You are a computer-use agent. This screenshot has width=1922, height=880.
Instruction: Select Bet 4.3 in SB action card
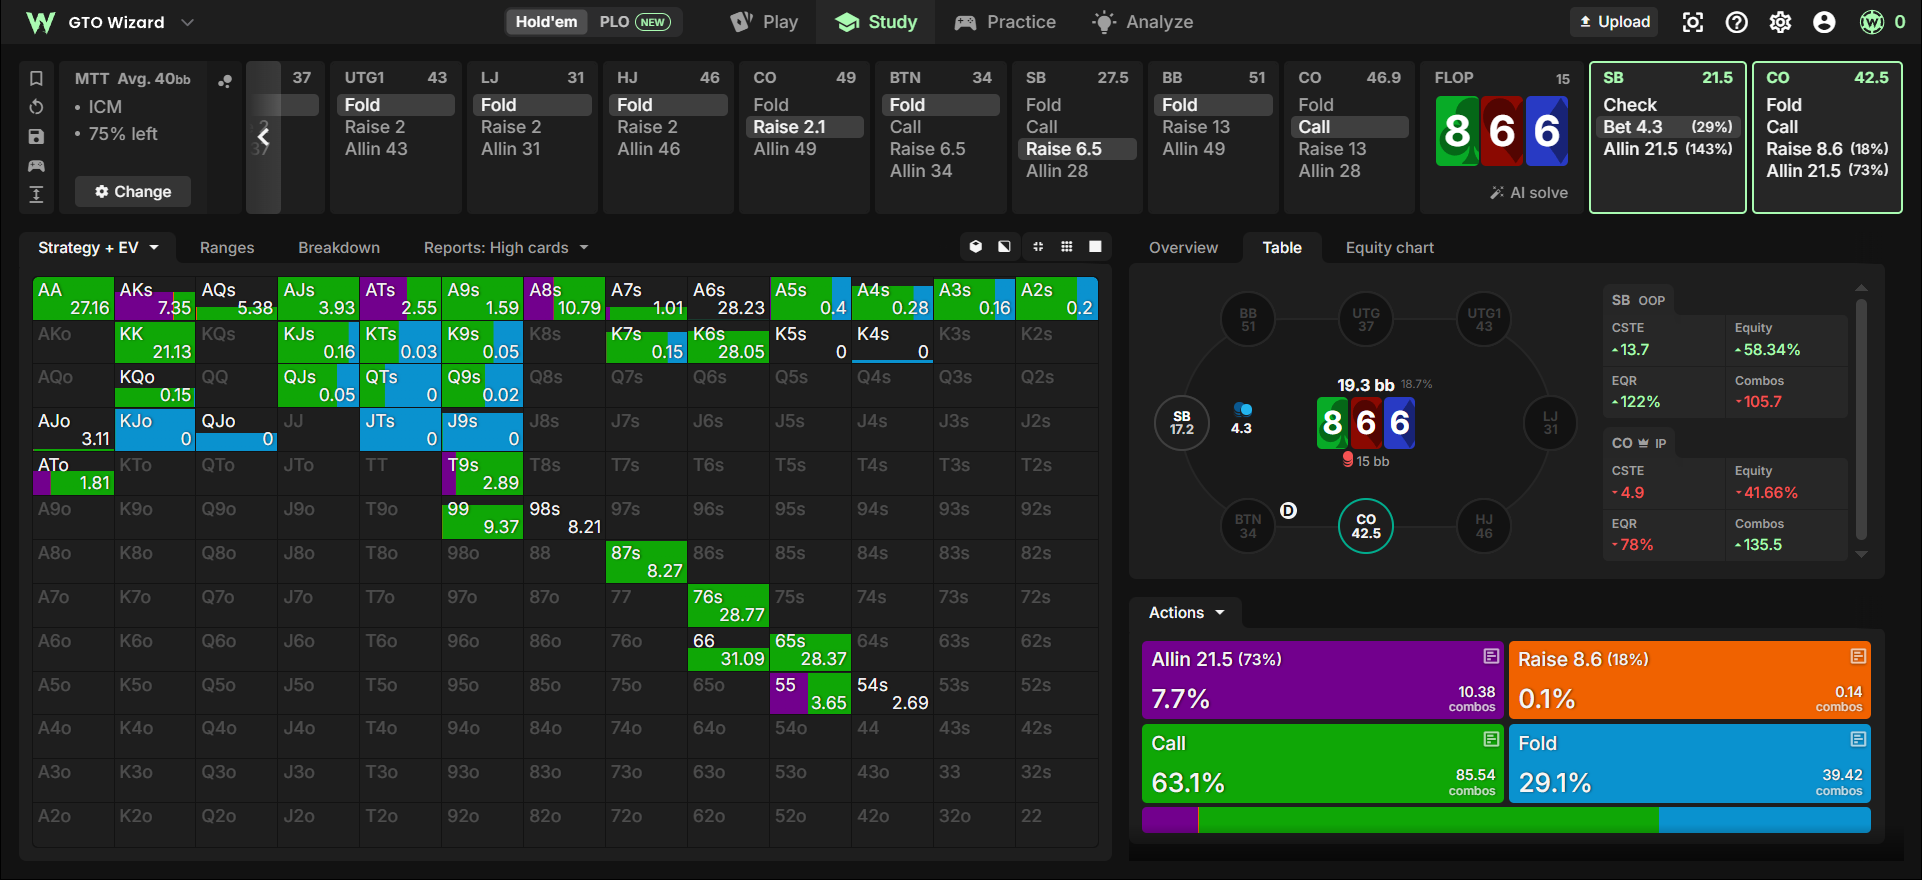(x=1668, y=127)
